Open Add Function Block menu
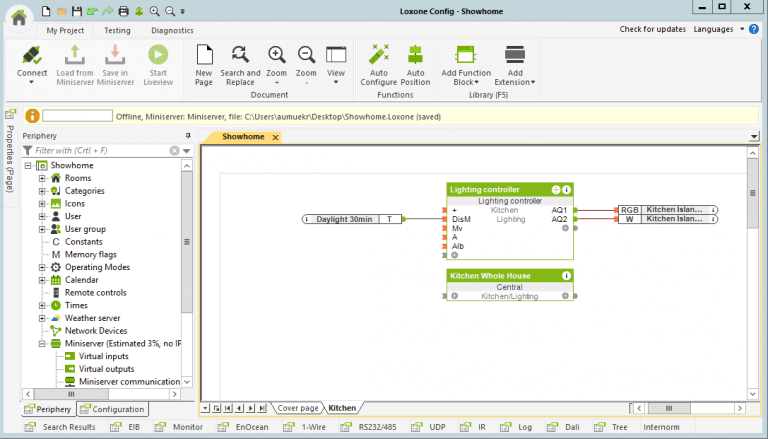 point(465,56)
